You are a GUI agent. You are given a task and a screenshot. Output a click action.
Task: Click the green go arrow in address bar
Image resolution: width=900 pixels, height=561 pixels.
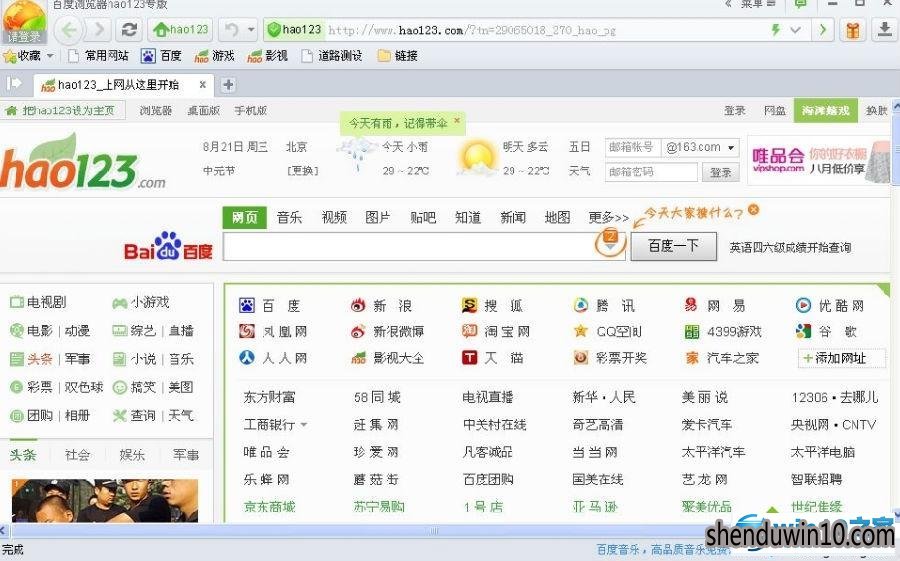point(823,30)
